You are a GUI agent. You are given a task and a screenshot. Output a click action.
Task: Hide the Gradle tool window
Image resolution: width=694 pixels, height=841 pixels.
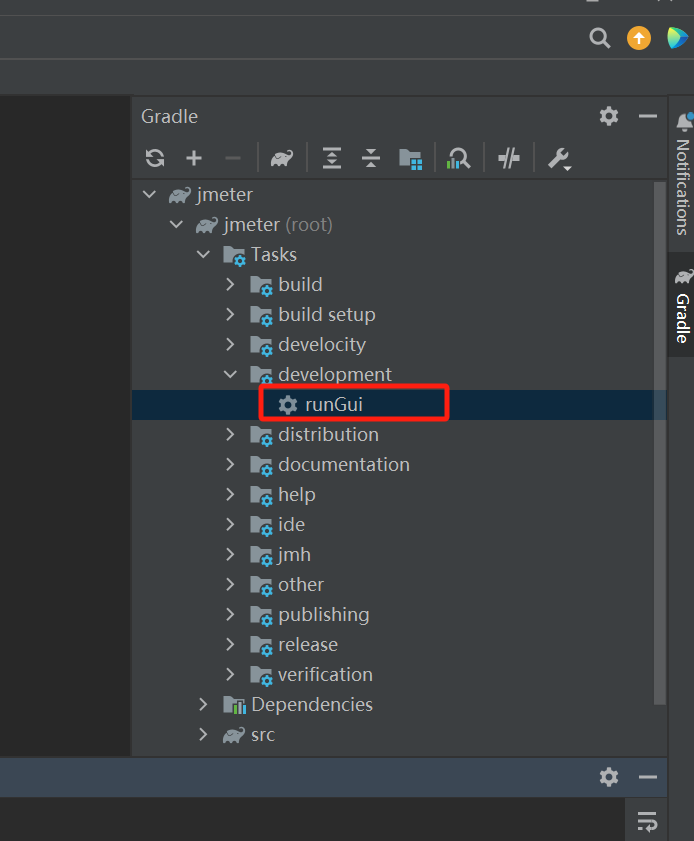(x=648, y=116)
